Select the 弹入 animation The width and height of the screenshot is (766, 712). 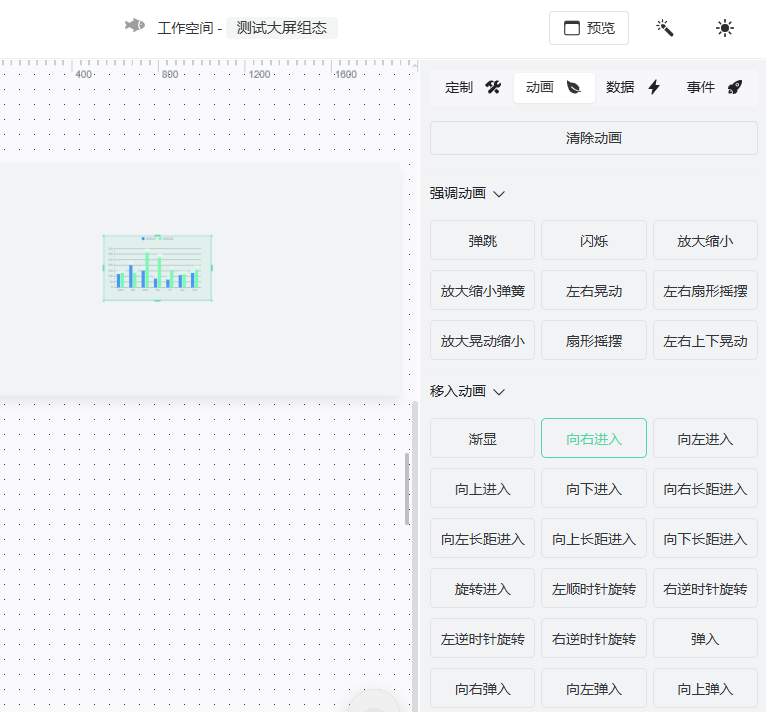[705, 639]
